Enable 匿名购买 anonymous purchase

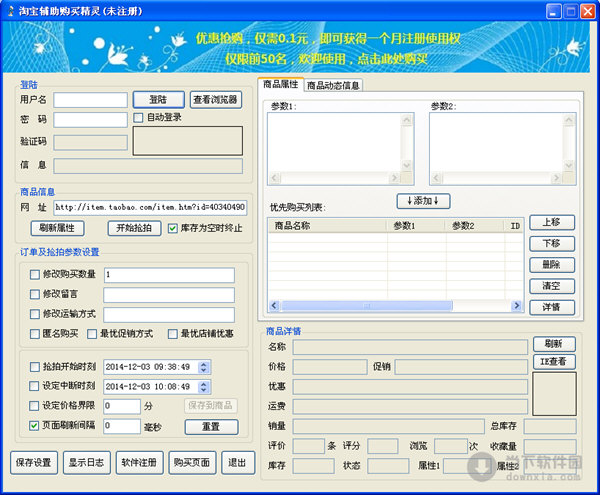click(x=36, y=333)
